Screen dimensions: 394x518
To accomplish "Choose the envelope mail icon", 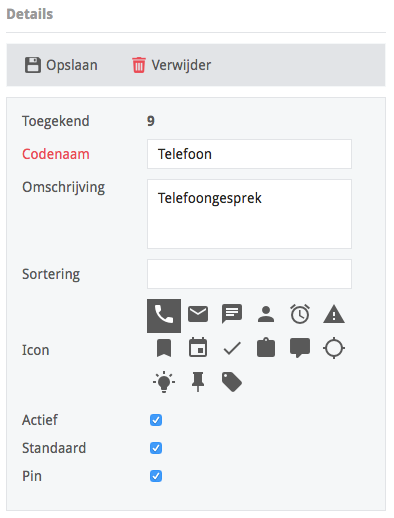I will tap(198, 314).
